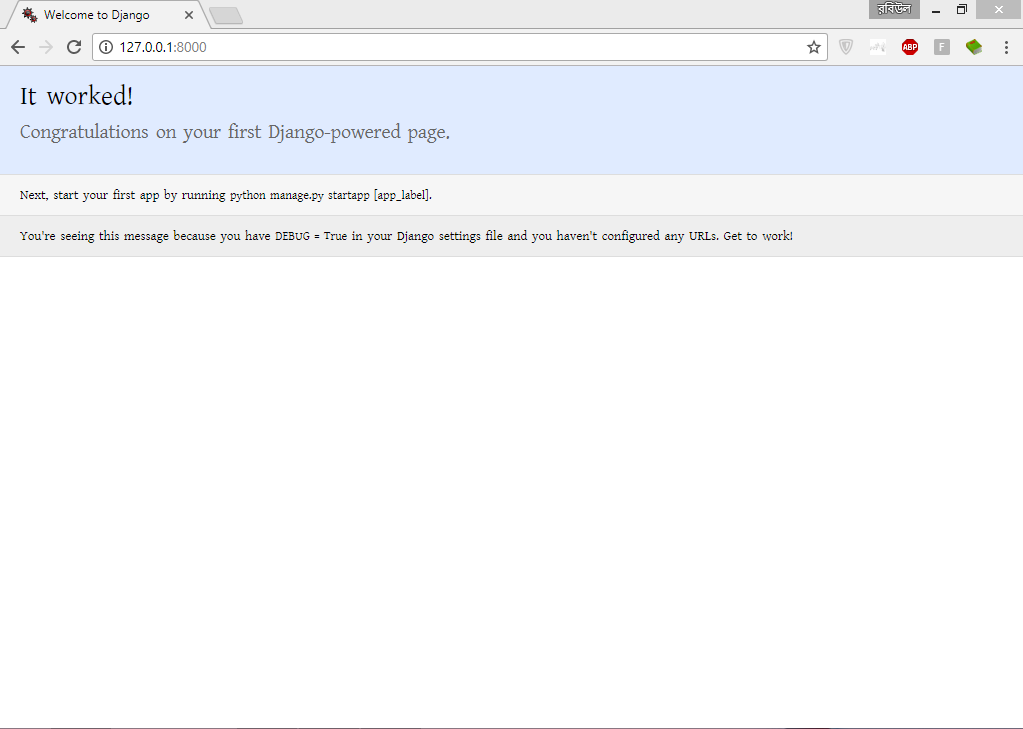Open the Chrome profile name button
The height and width of the screenshot is (729, 1023).
coord(894,9)
